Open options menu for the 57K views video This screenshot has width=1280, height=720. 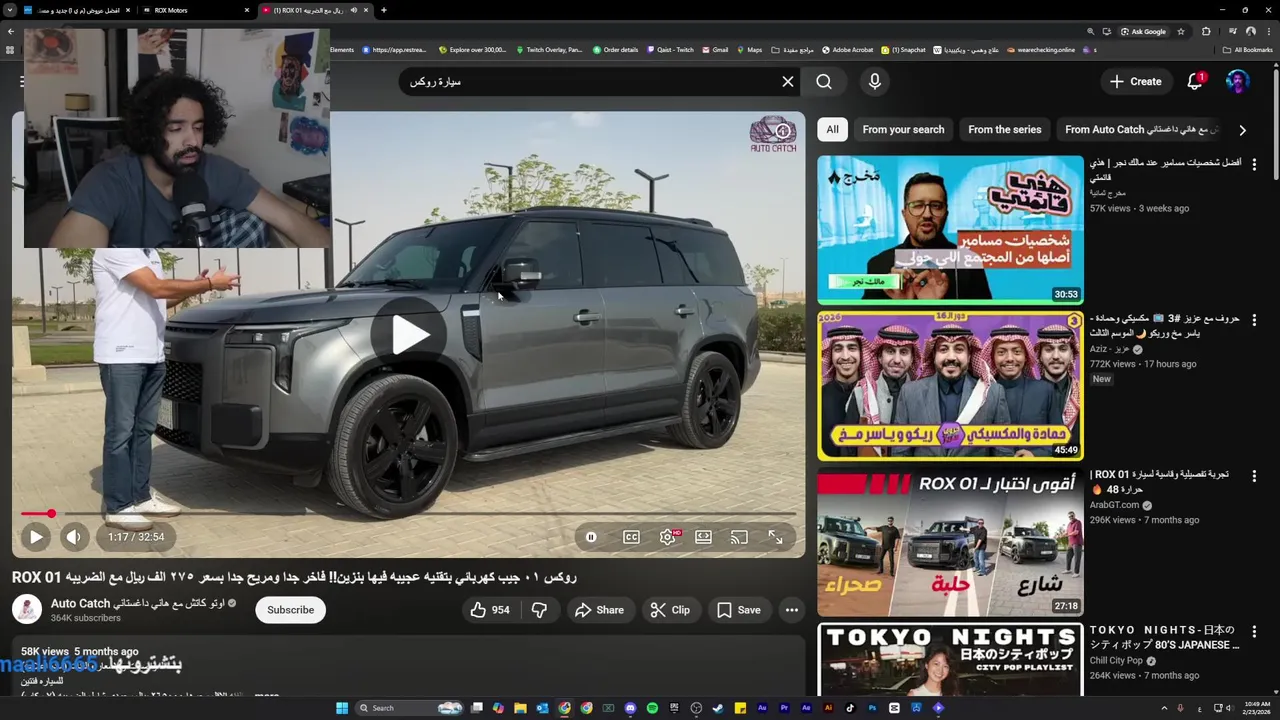1254,164
